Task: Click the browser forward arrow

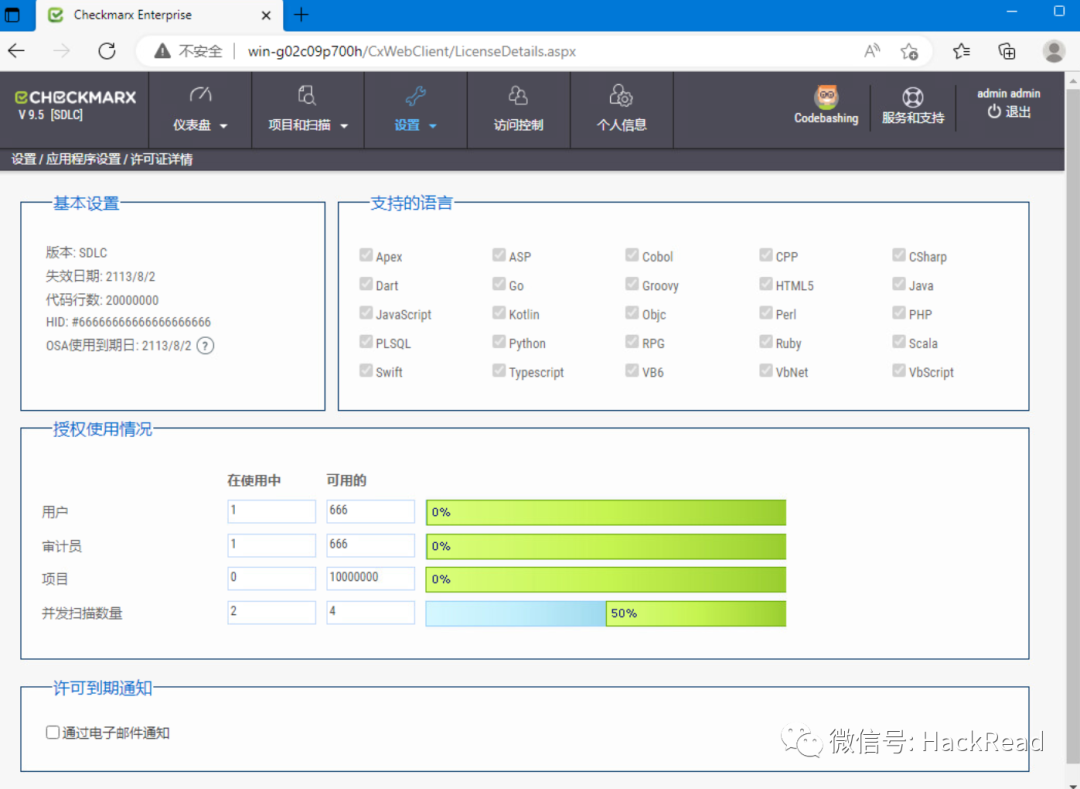Action: pyautogui.click(x=61, y=51)
